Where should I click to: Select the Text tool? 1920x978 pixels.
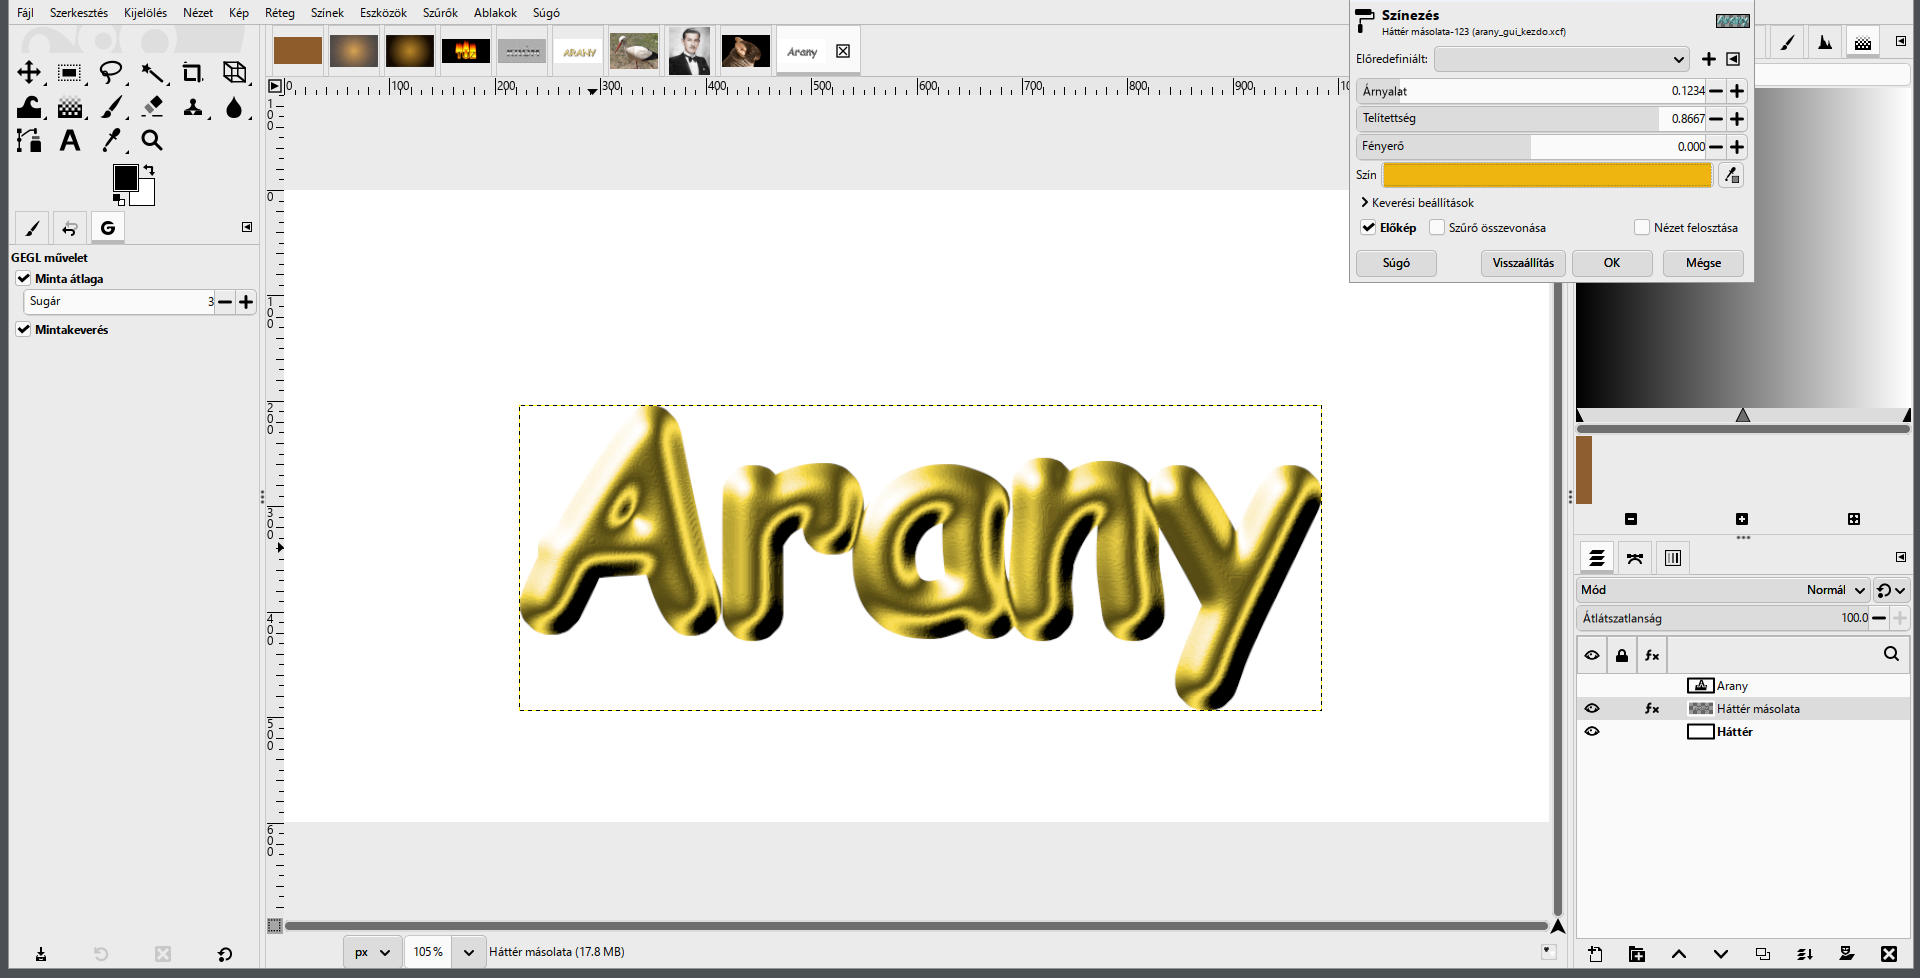coord(70,140)
